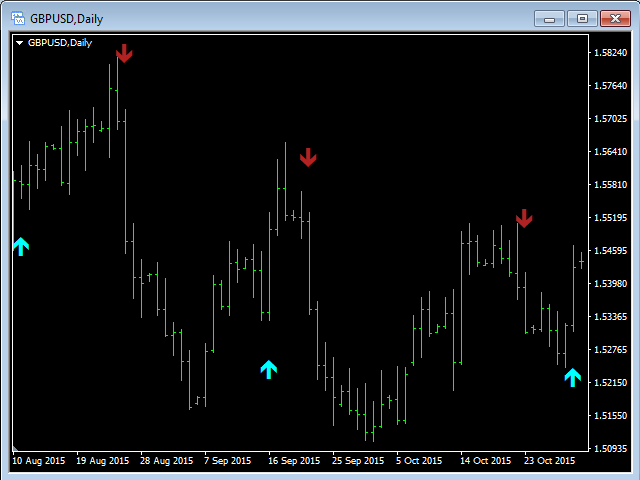
Task: Click the chart window icon in title bar
Action: tap(18, 18)
